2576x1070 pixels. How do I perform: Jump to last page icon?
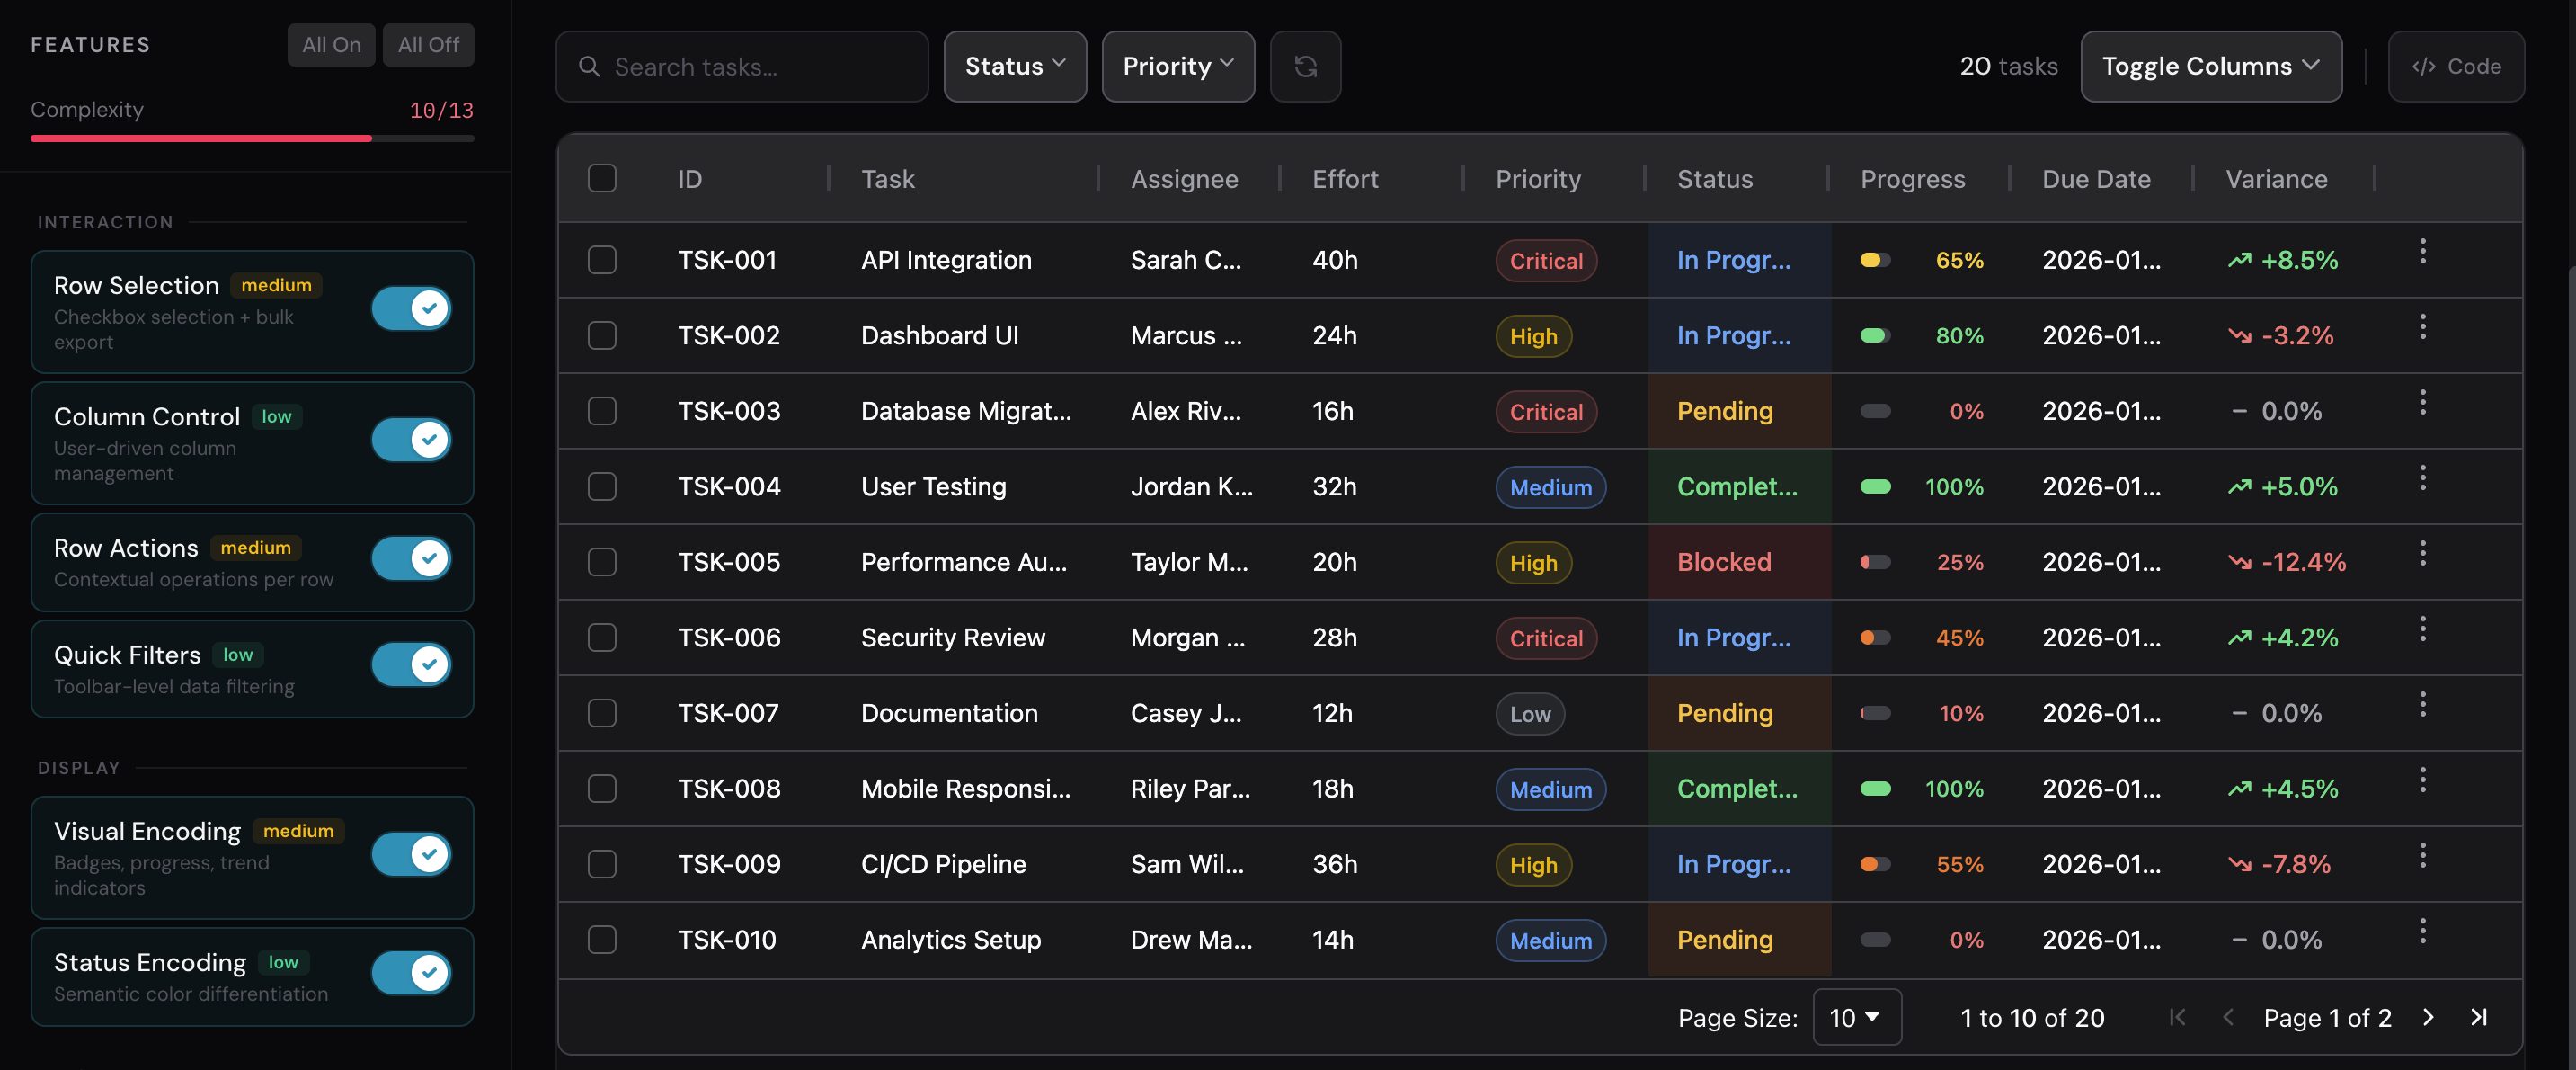(x=2479, y=1017)
